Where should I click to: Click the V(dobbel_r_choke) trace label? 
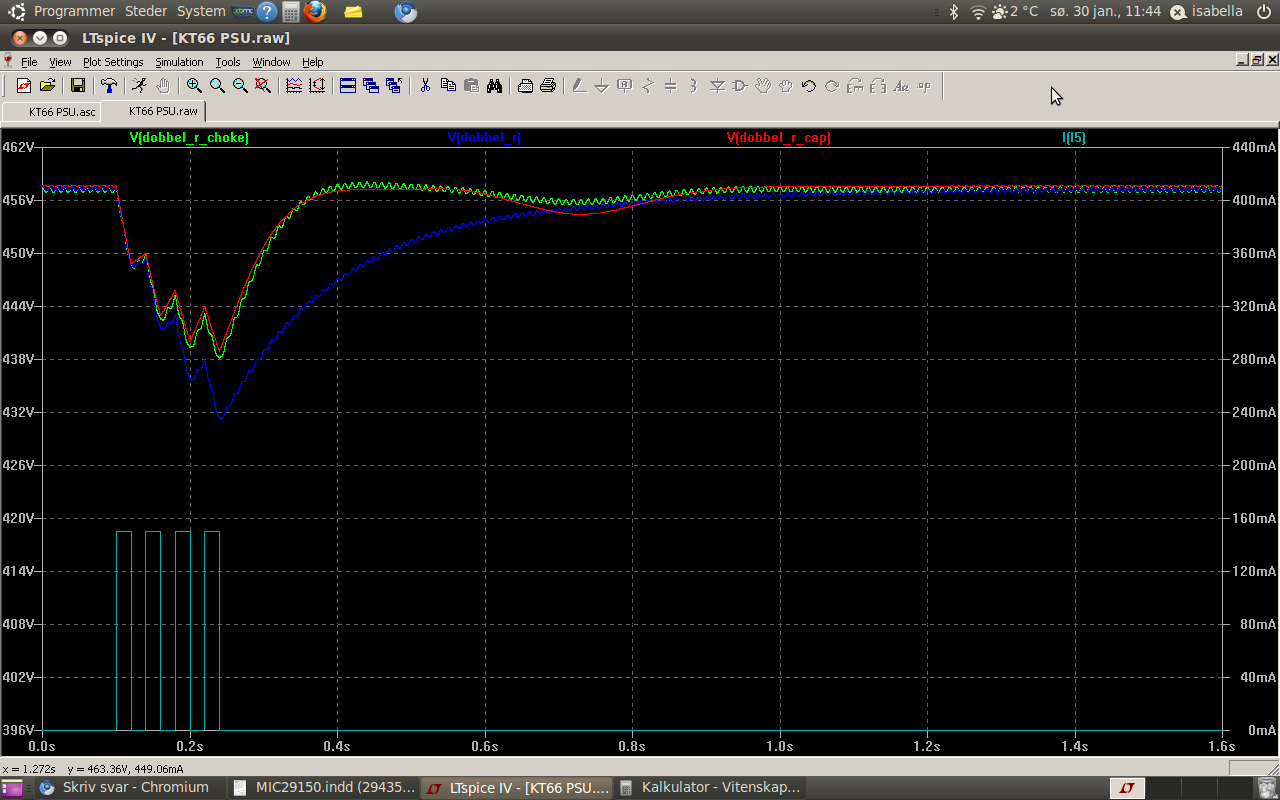(x=189, y=138)
